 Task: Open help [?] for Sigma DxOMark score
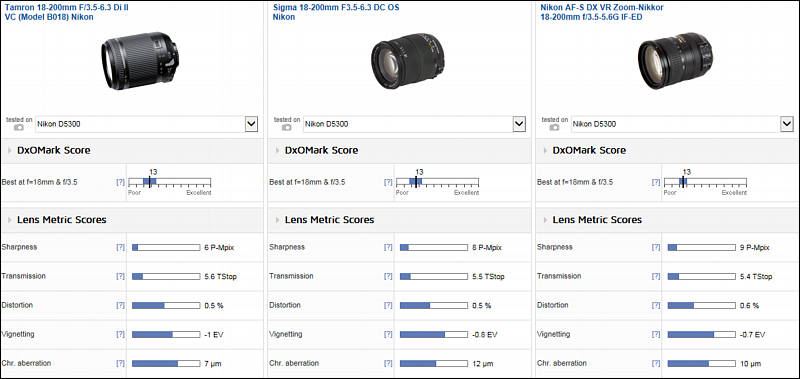click(388, 182)
